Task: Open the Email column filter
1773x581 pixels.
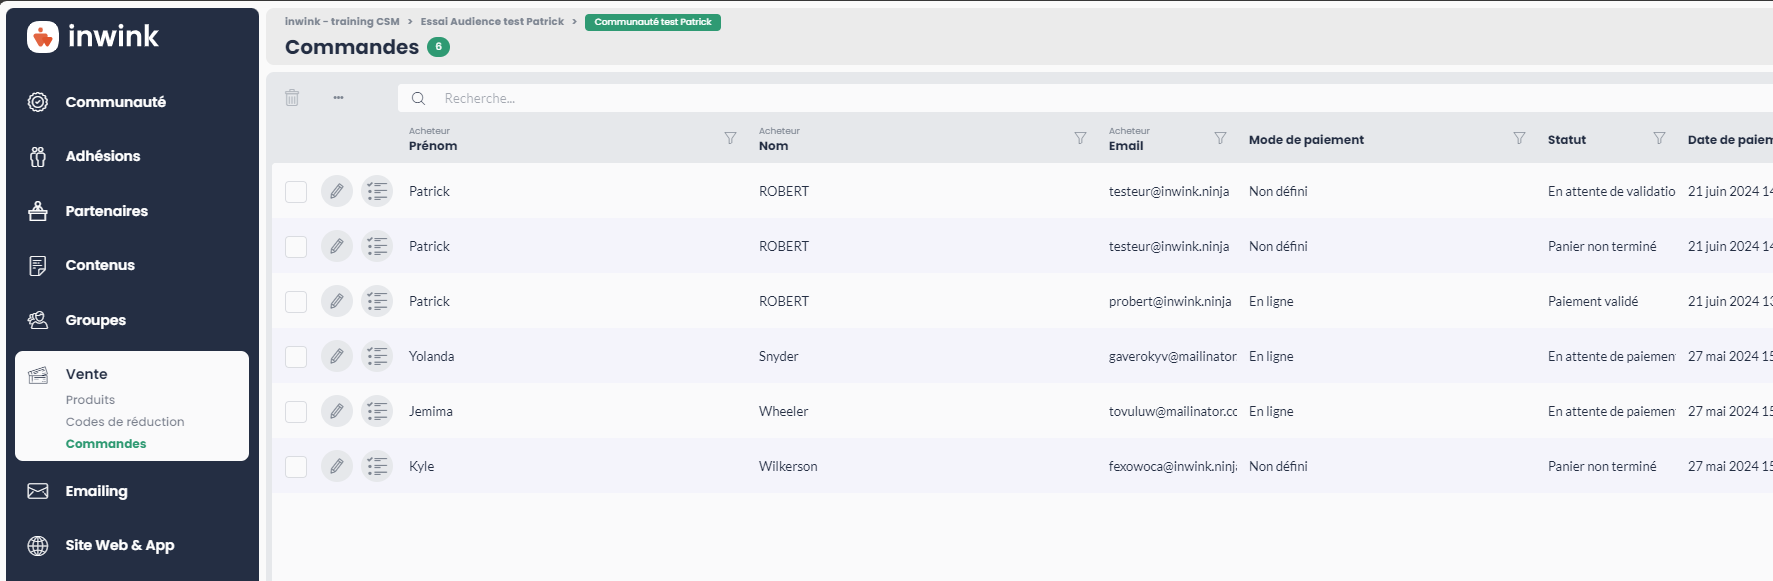Action: point(1220,138)
